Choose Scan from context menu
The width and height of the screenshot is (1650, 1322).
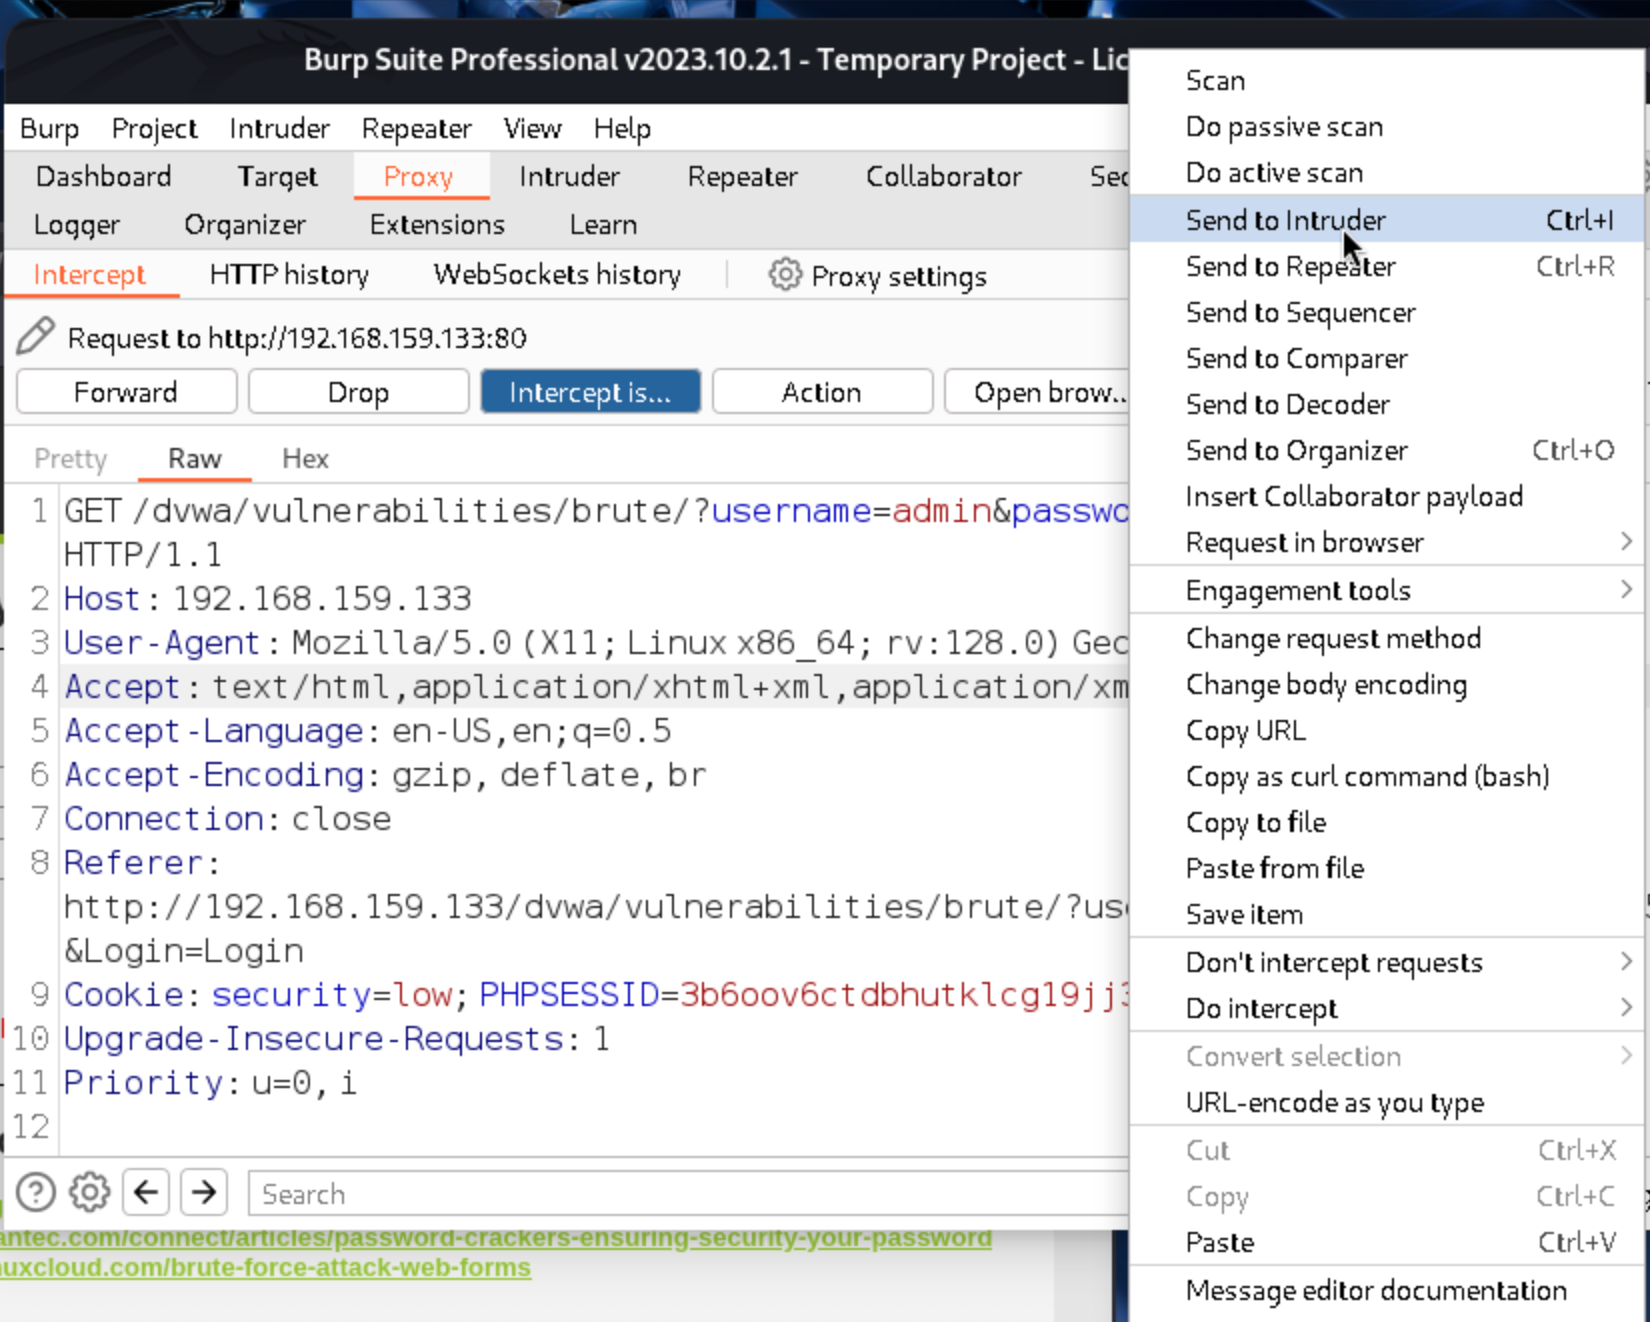tap(1388, 81)
